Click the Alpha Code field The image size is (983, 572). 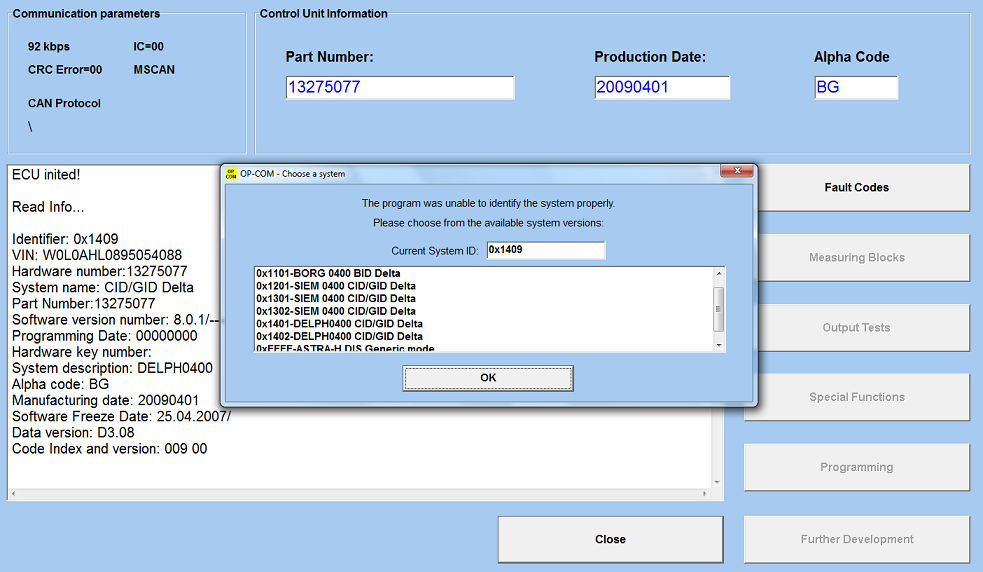855,88
